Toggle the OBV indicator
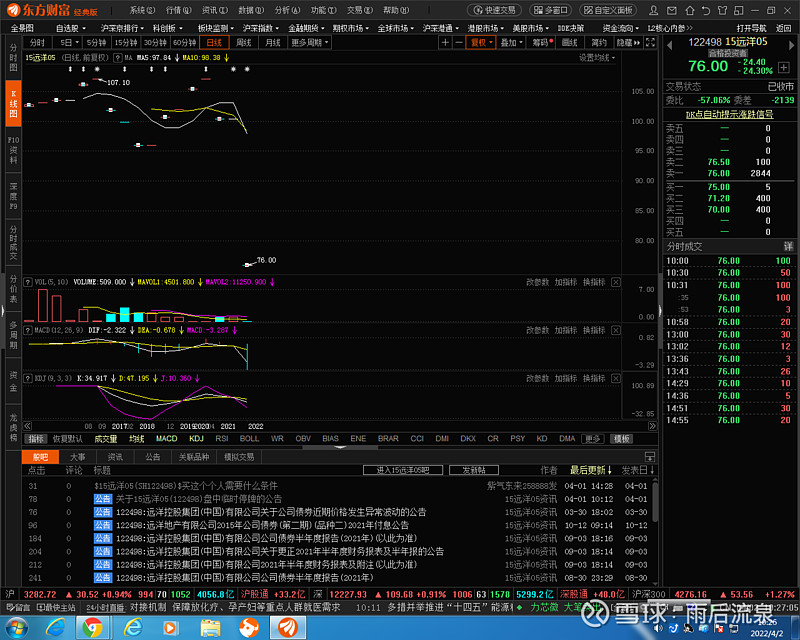 pyautogui.click(x=303, y=439)
